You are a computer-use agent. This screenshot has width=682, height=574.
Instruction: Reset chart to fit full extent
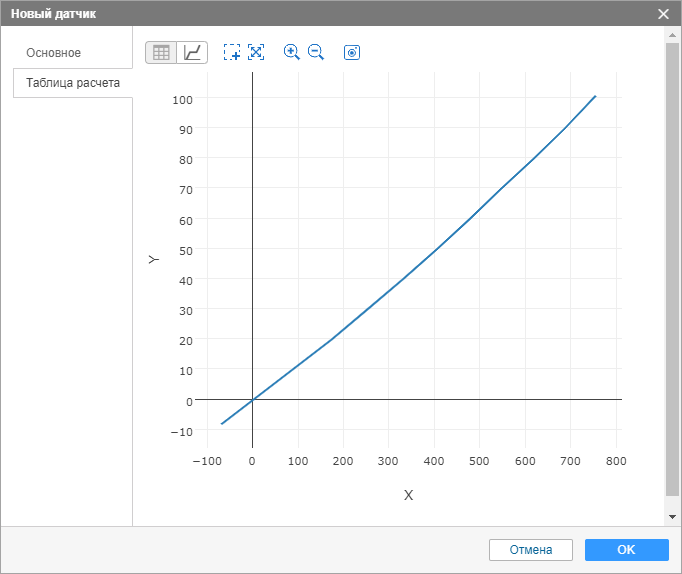[x=256, y=52]
